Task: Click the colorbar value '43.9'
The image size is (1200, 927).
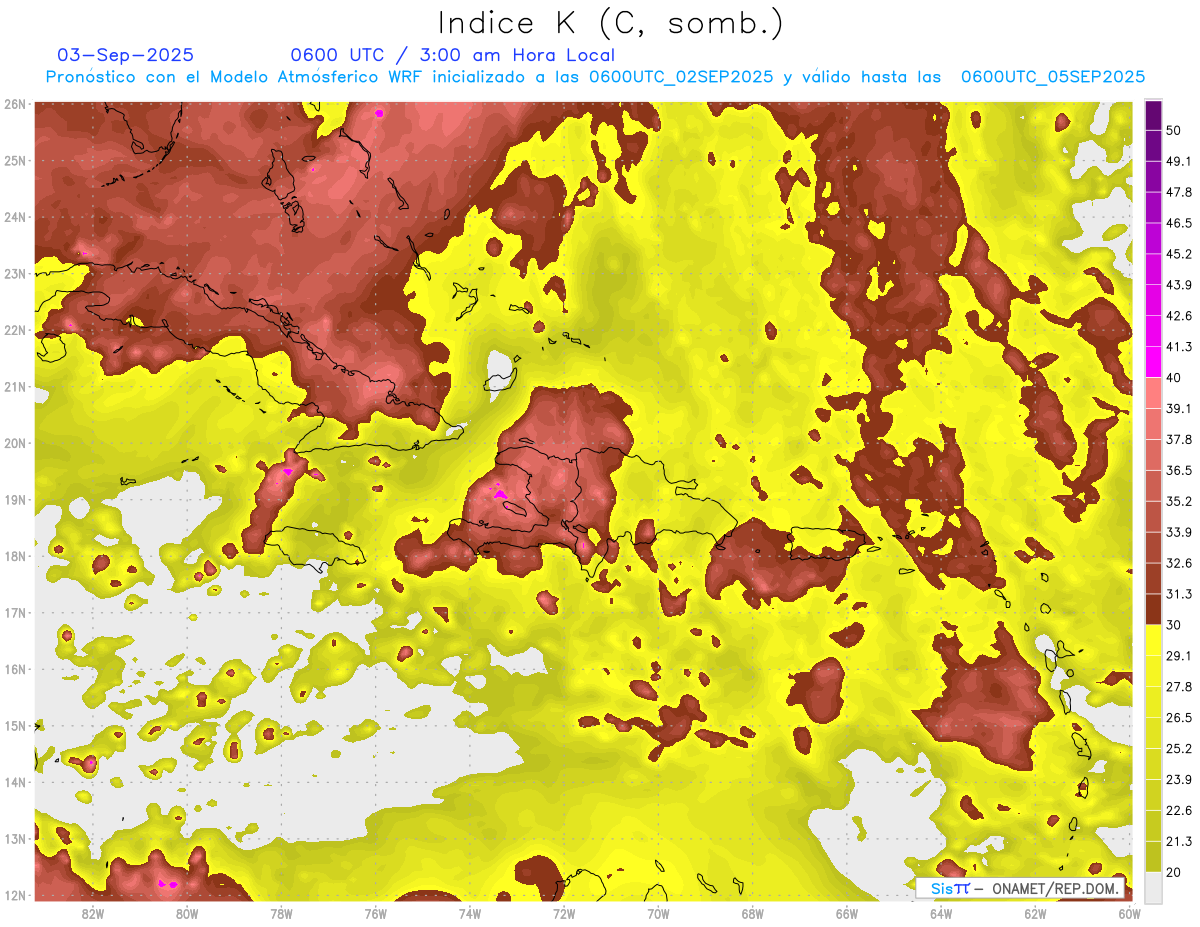Action: tap(1178, 285)
